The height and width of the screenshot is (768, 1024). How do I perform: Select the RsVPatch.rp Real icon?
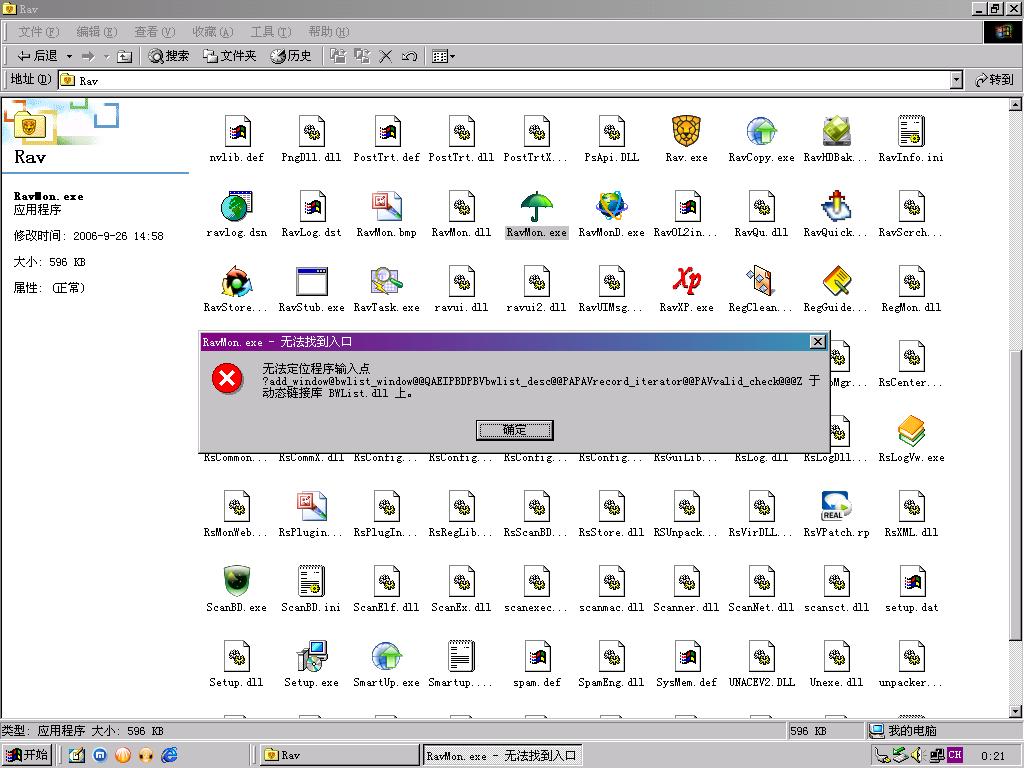(836, 506)
